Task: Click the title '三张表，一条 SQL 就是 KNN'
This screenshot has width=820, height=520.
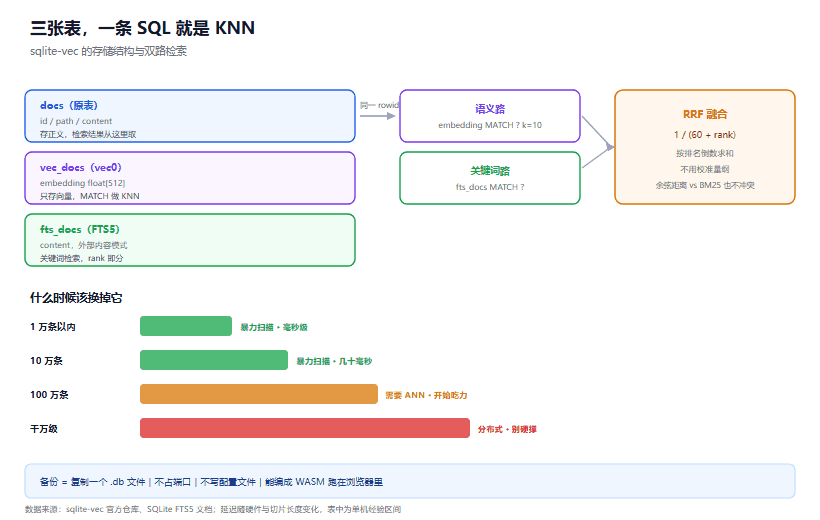Action: click(x=142, y=28)
